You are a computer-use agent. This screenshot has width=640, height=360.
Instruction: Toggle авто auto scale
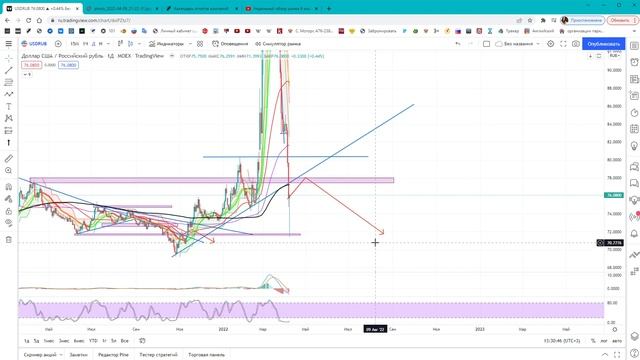(617, 341)
